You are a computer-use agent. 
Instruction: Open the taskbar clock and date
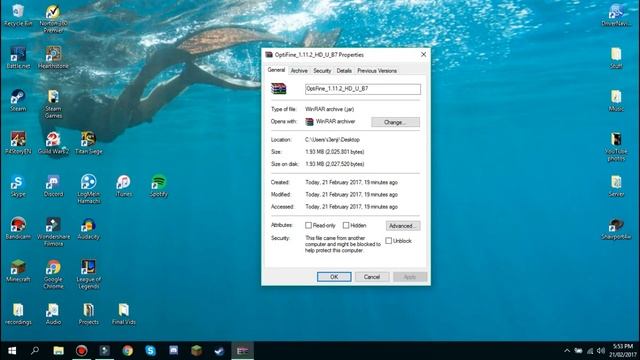(x=623, y=351)
